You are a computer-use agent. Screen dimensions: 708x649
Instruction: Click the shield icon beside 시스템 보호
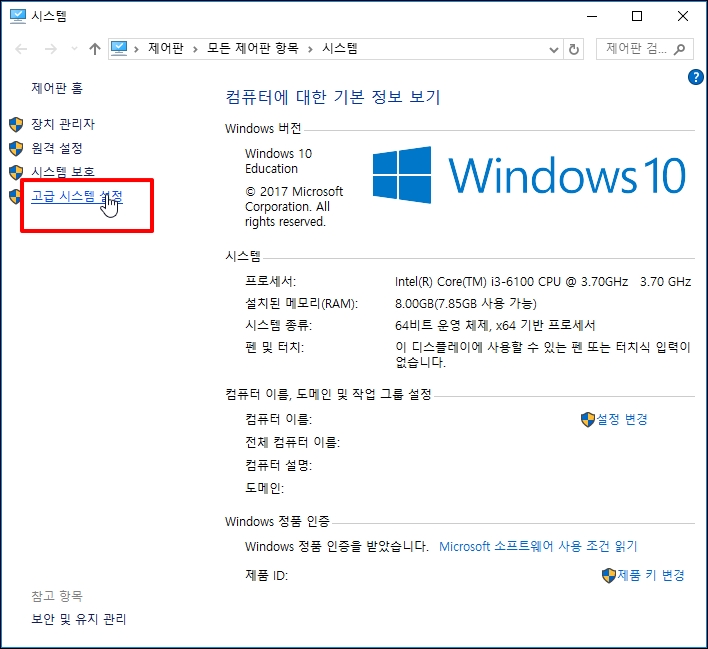pos(16,172)
